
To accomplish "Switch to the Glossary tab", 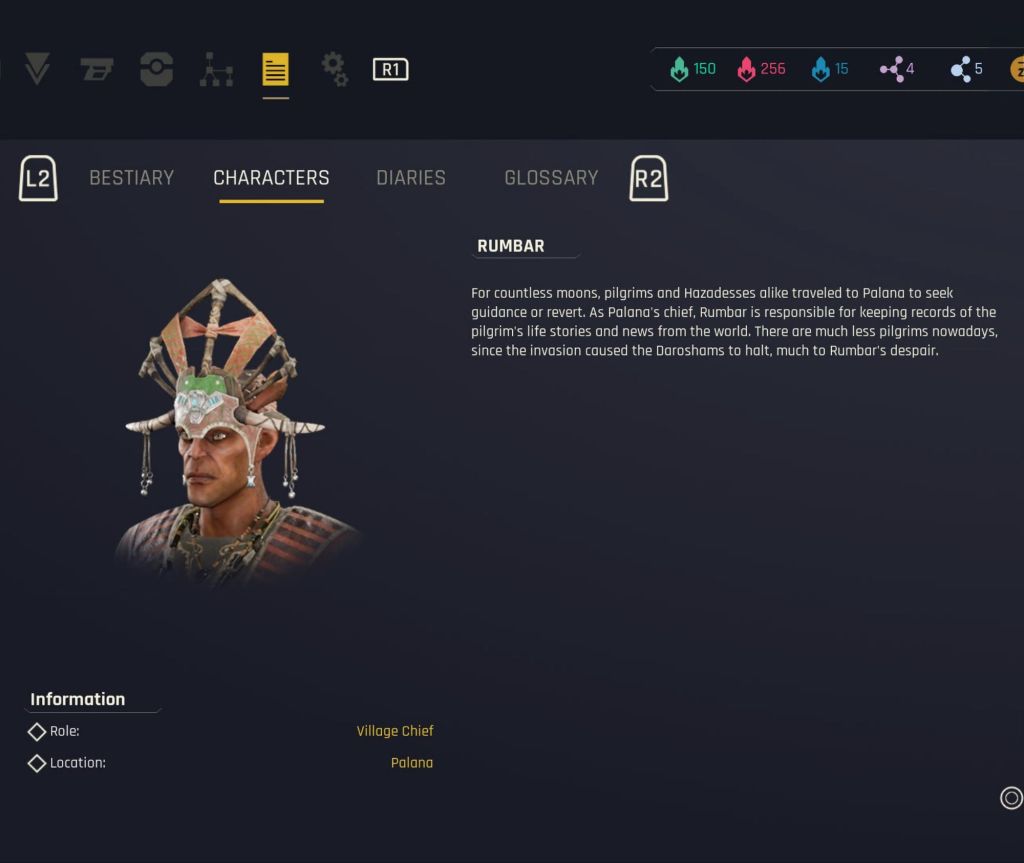I will pyautogui.click(x=551, y=178).
